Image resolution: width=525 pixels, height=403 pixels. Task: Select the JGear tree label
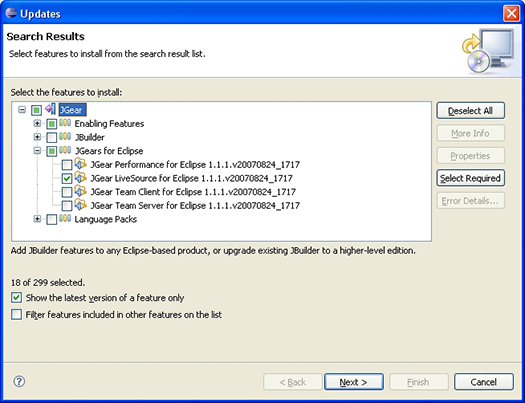coord(72,110)
